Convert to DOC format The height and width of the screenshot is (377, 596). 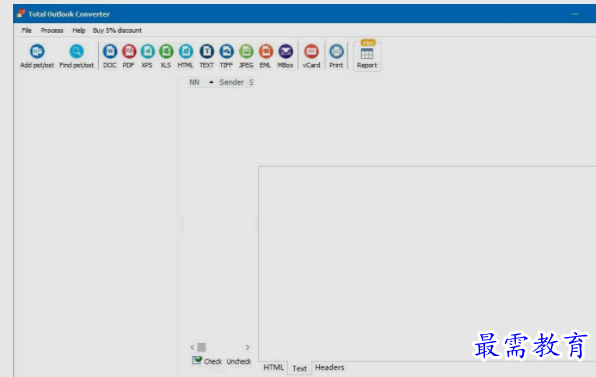(110, 56)
